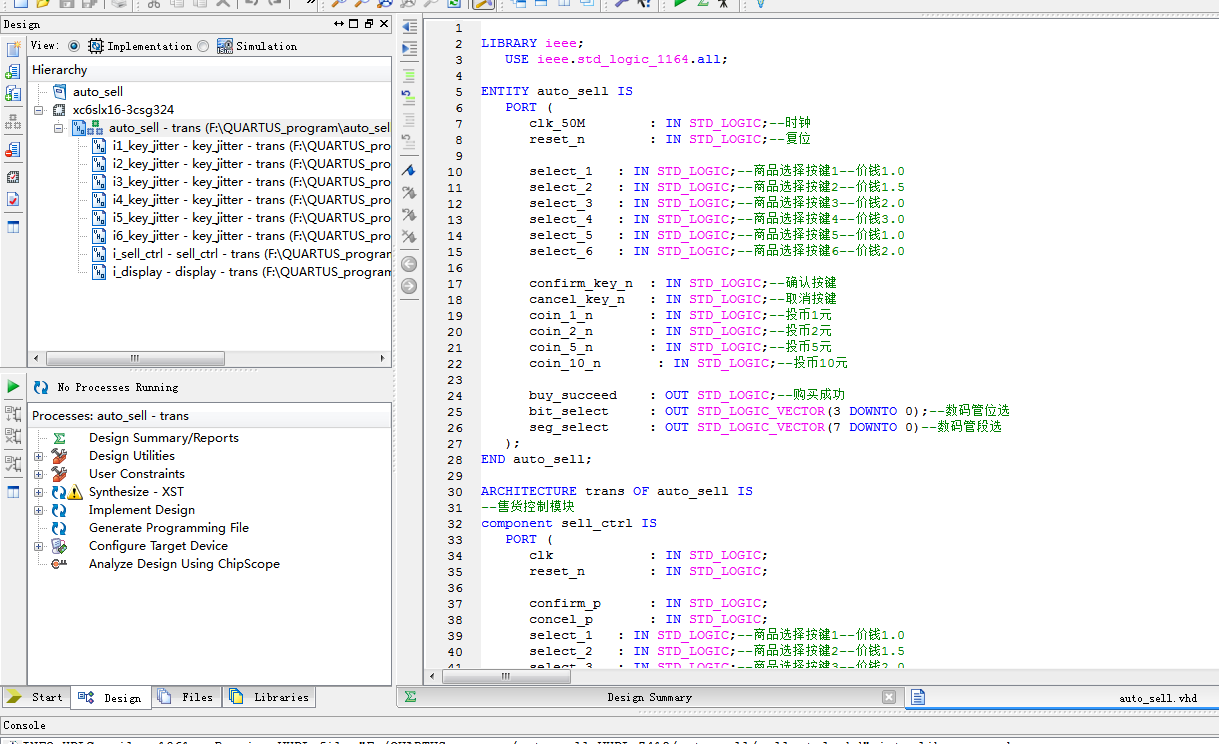Screen dimensions: 1219x744
Task: Click the Hierarchy scrollbar left arrow
Action: (37, 358)
